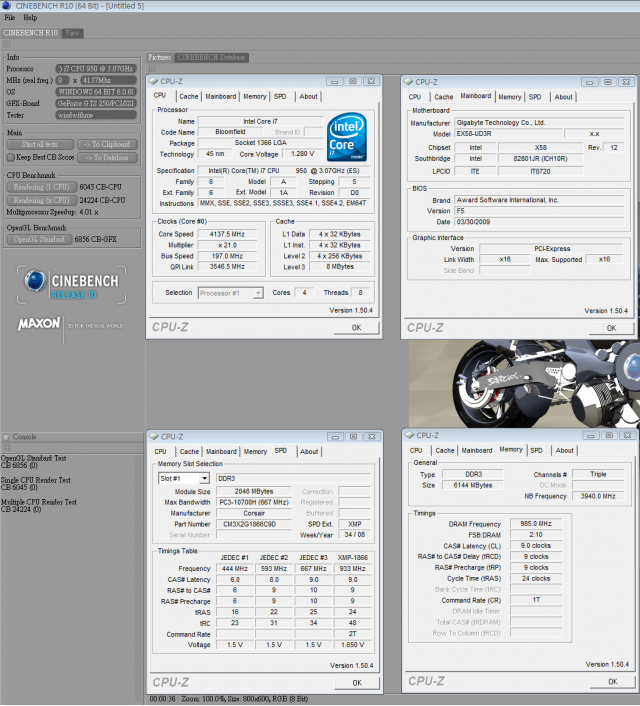The width and height of the screenshot is (640, 706).
Task: Click the rendered motorcycle picture
Action: [x=524, y=384]
